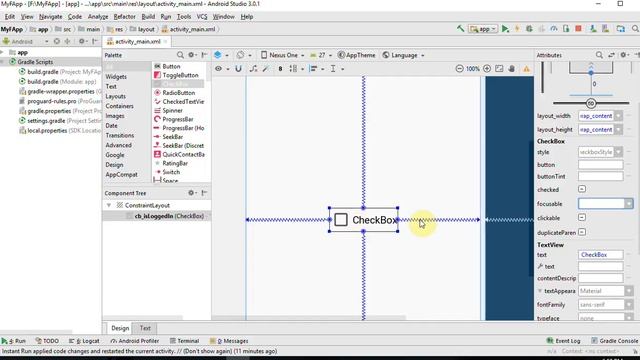The width and height of the screenshot is (640, 360).
Task: Open the Nexus One device dropdown
Action: pos(282,55)
